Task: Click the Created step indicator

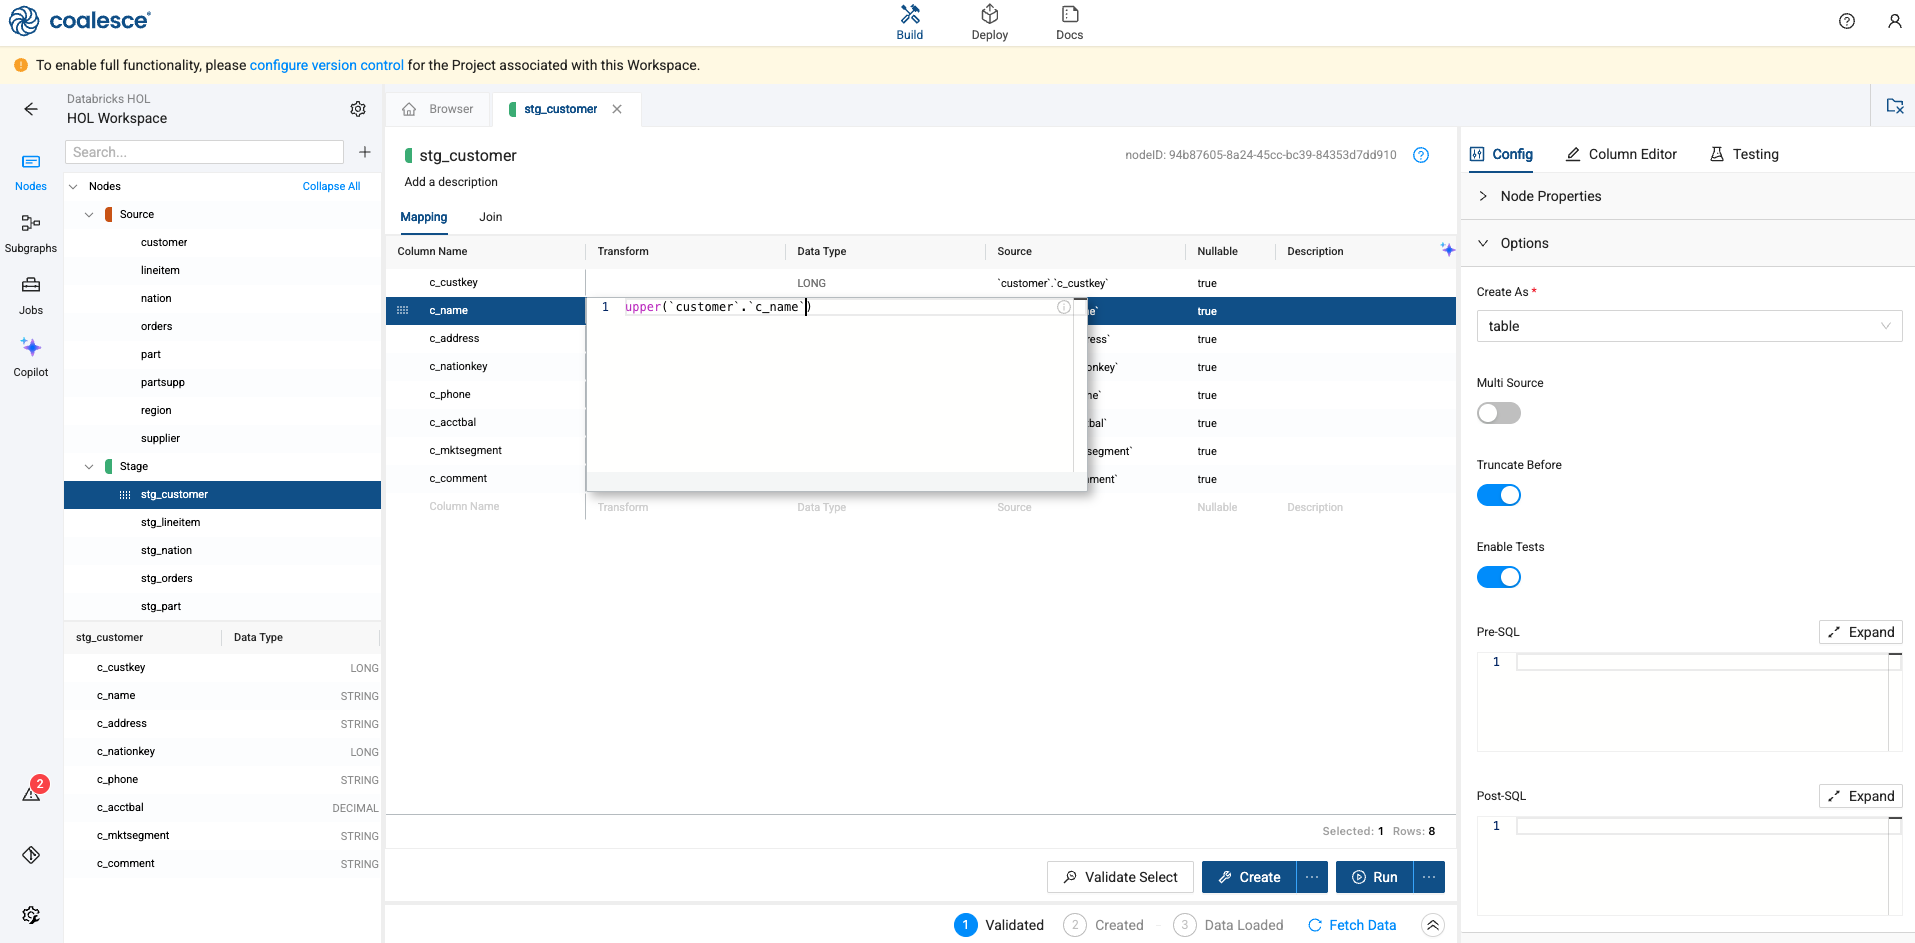Action: (x=1103, y=925)
